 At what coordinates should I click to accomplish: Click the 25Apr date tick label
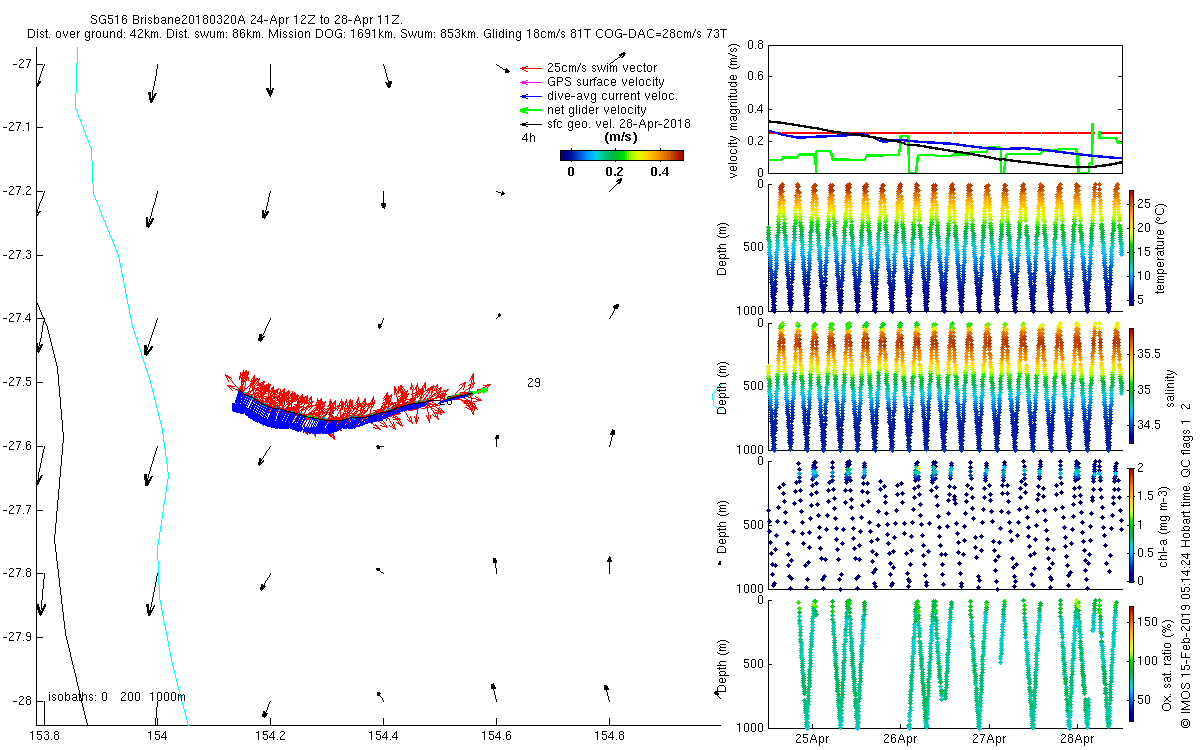(812, 739)
